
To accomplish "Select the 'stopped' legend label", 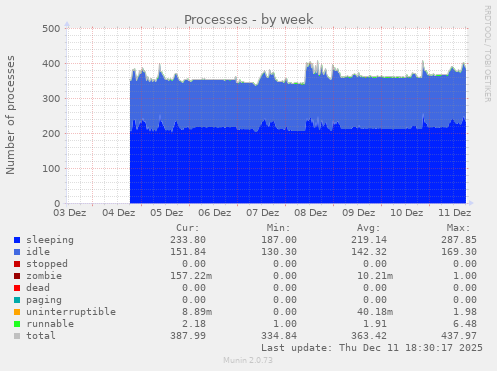I will 47,264.
